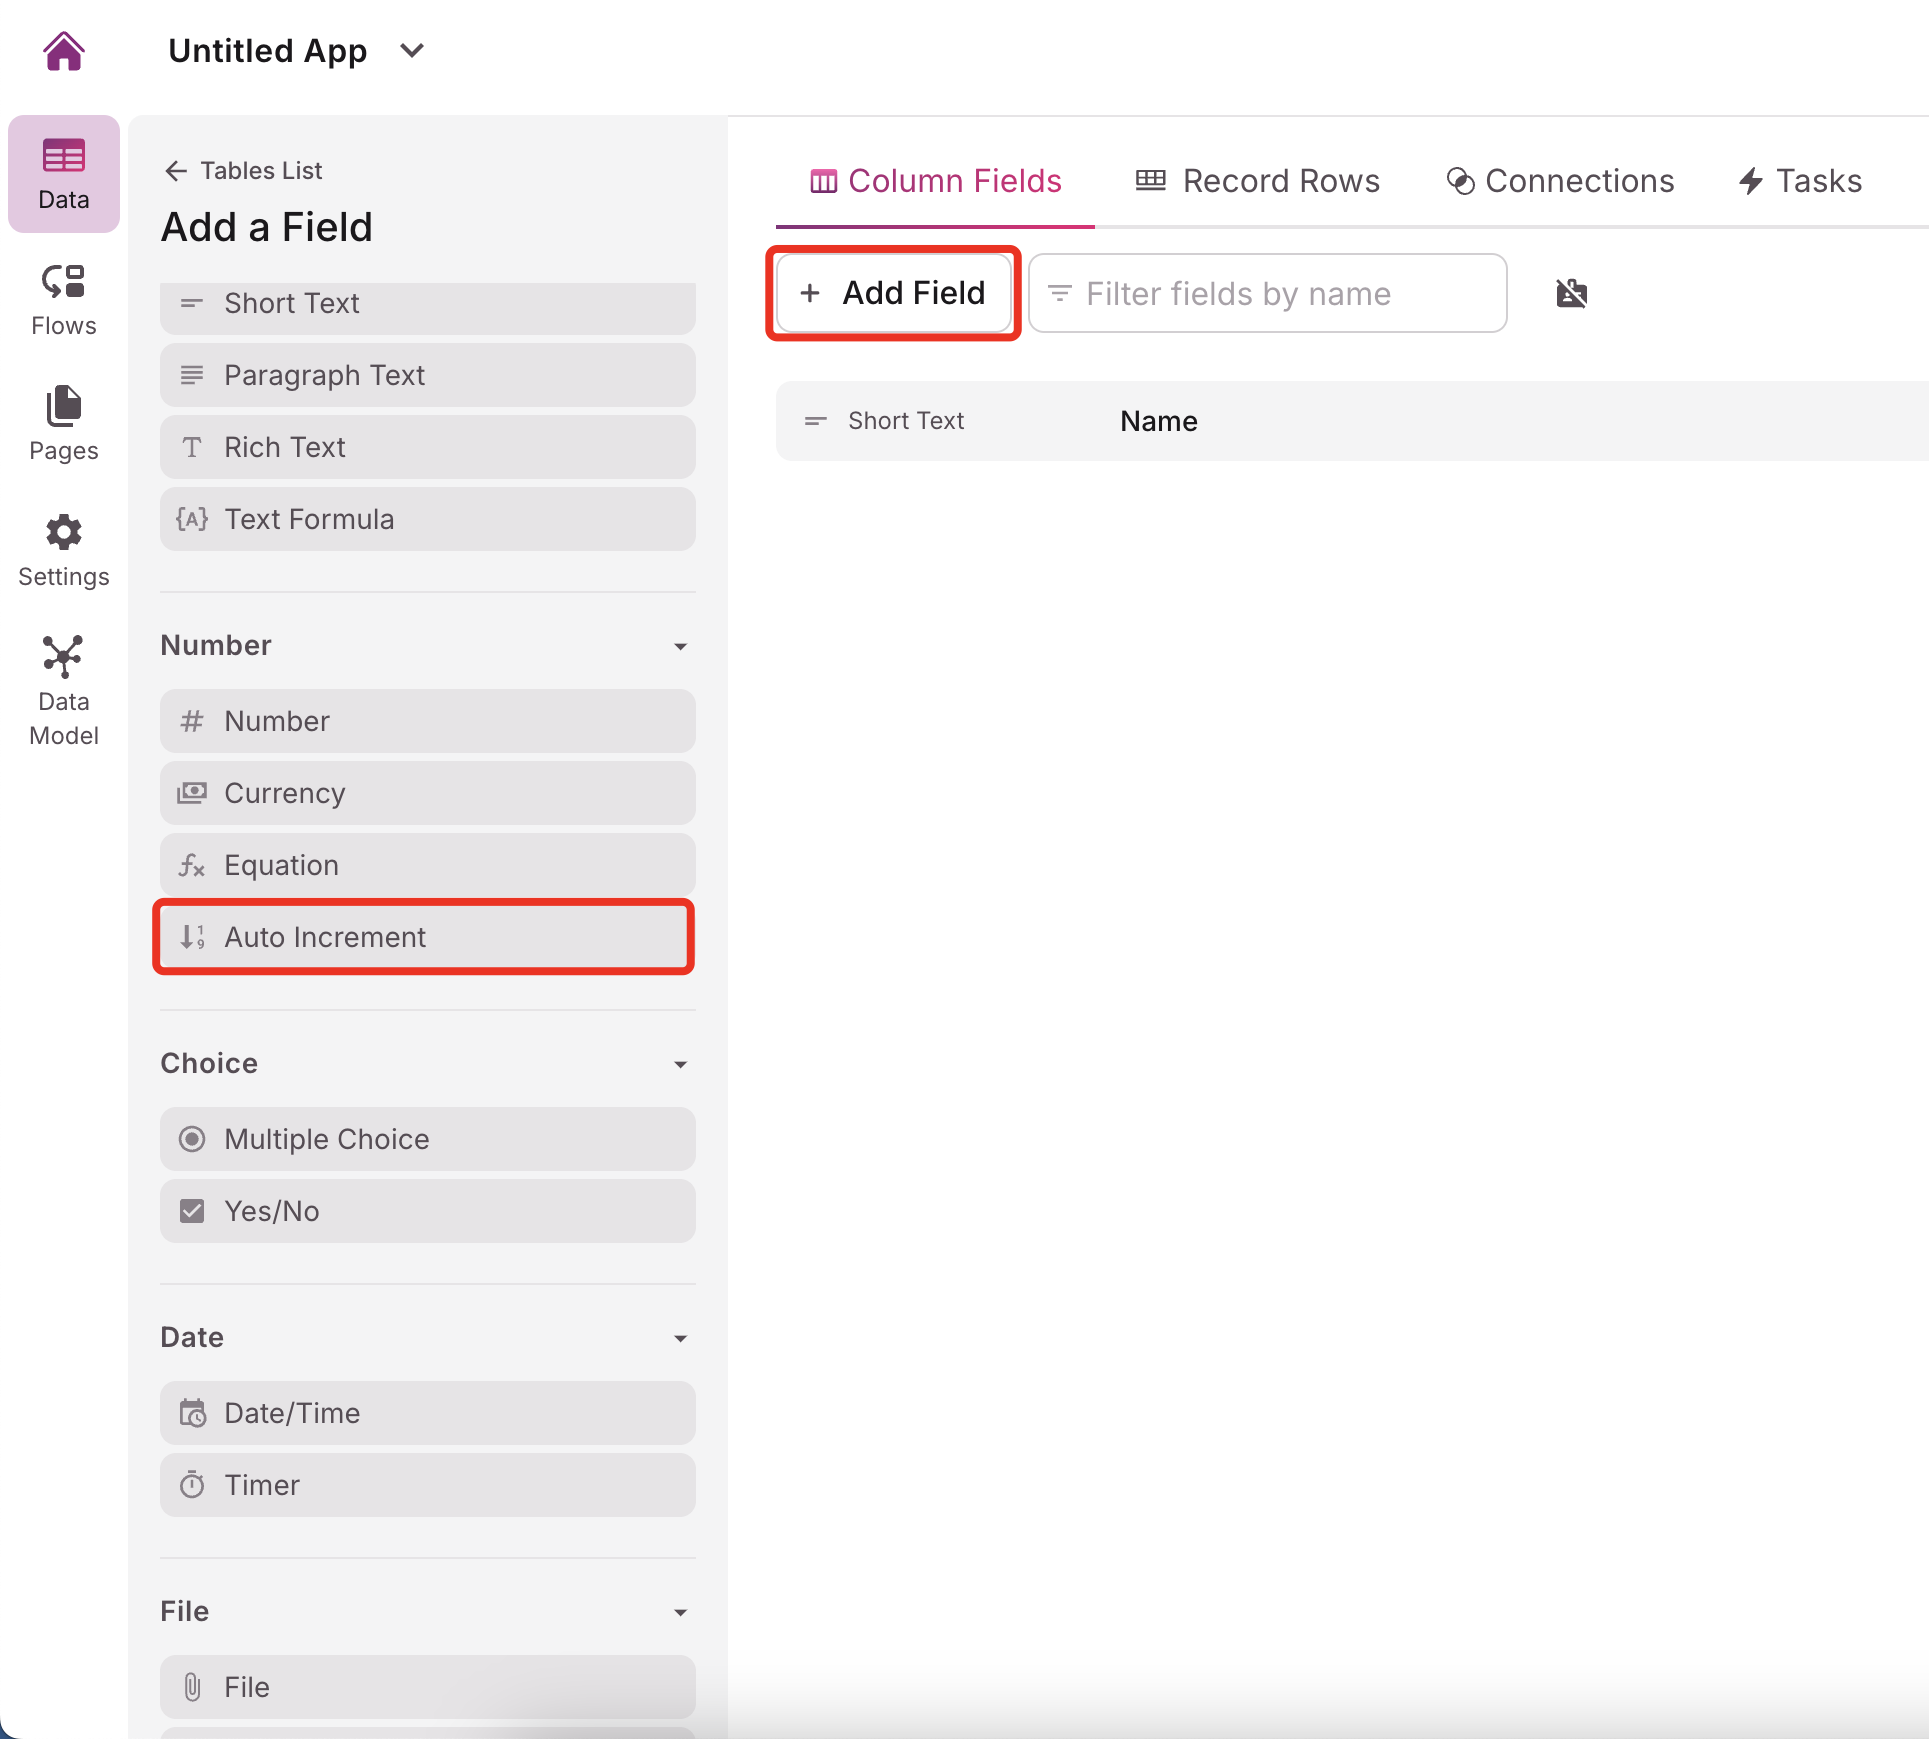Screen dimensions: 1929x1739
Task: Click the hide fields icon button
Action: (1570, 292)
